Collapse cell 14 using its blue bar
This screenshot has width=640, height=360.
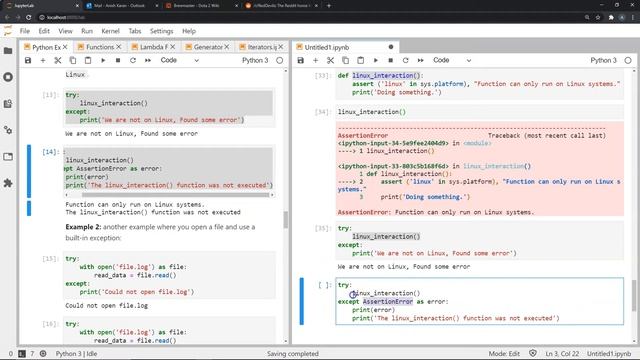29,171
